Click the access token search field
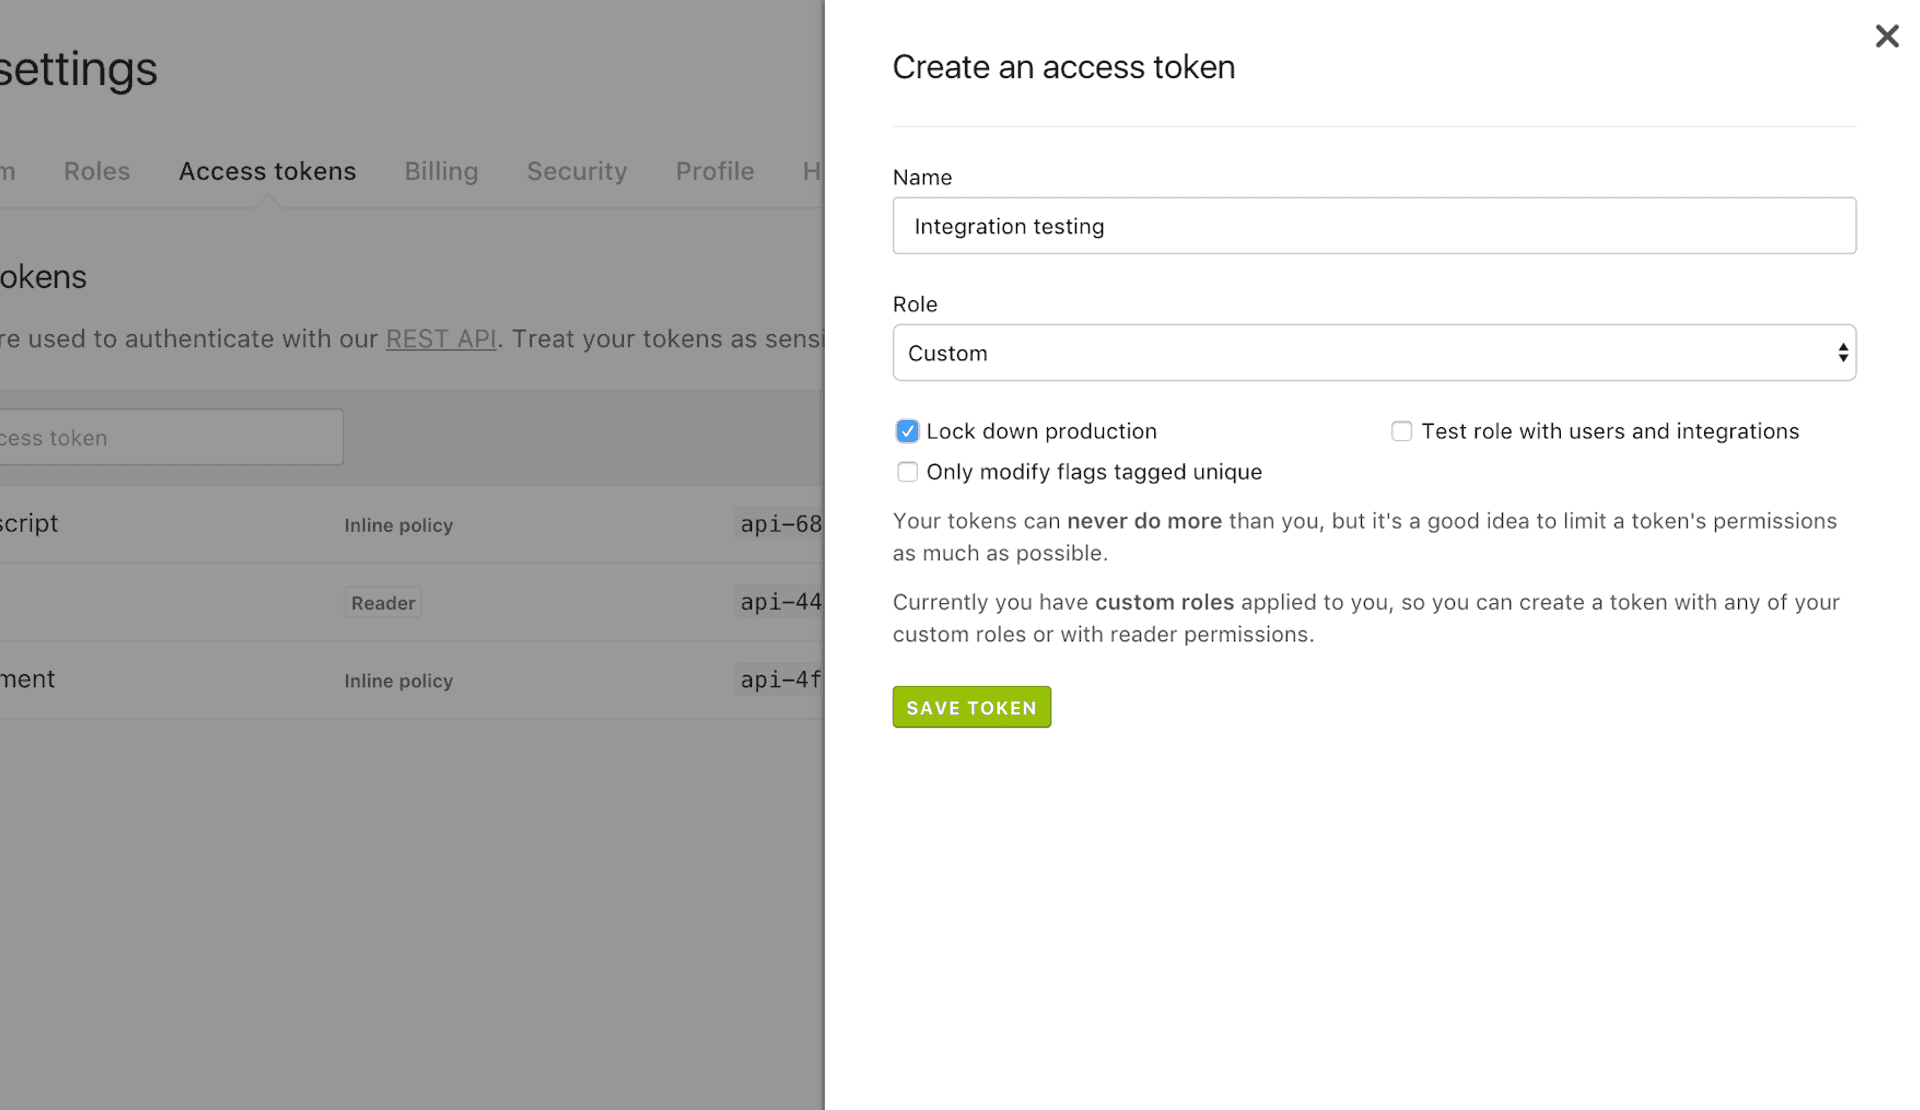1920x1110 pixels. pyautogui.click(x=170, y=437)
